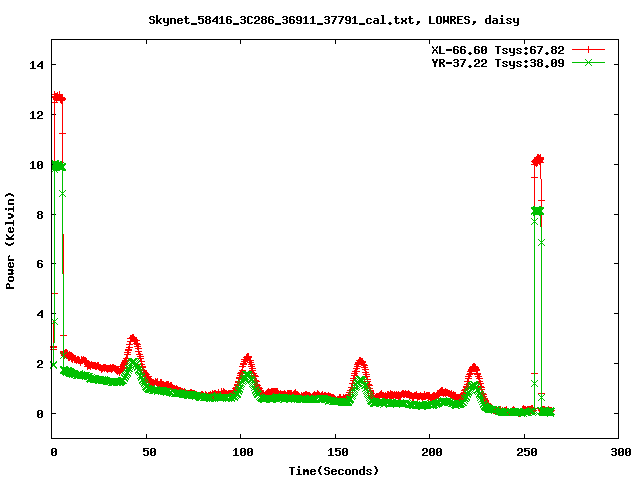Click y-axis tick label 14
Screen dimensions: 640x480
click(x=37, y=65)
